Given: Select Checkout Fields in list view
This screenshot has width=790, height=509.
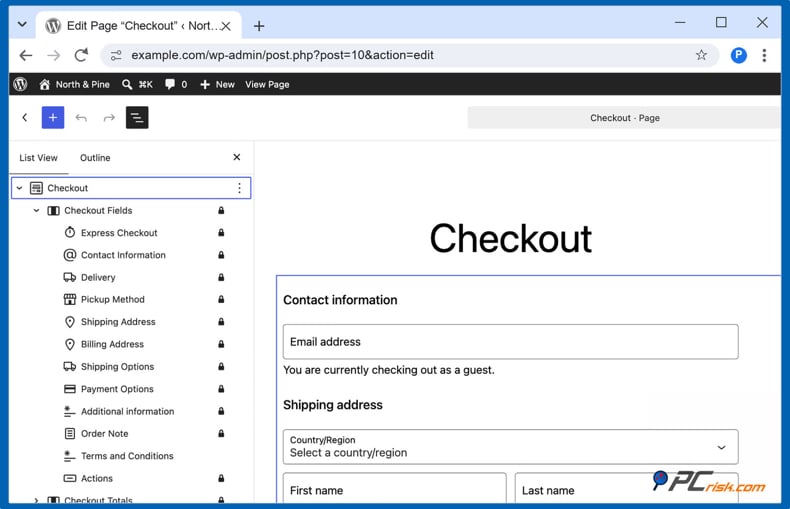Looking at the screenshot, I should click(98, 211).
